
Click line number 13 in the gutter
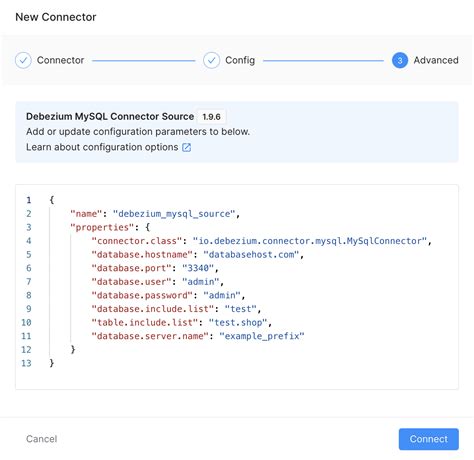(26, 363)
